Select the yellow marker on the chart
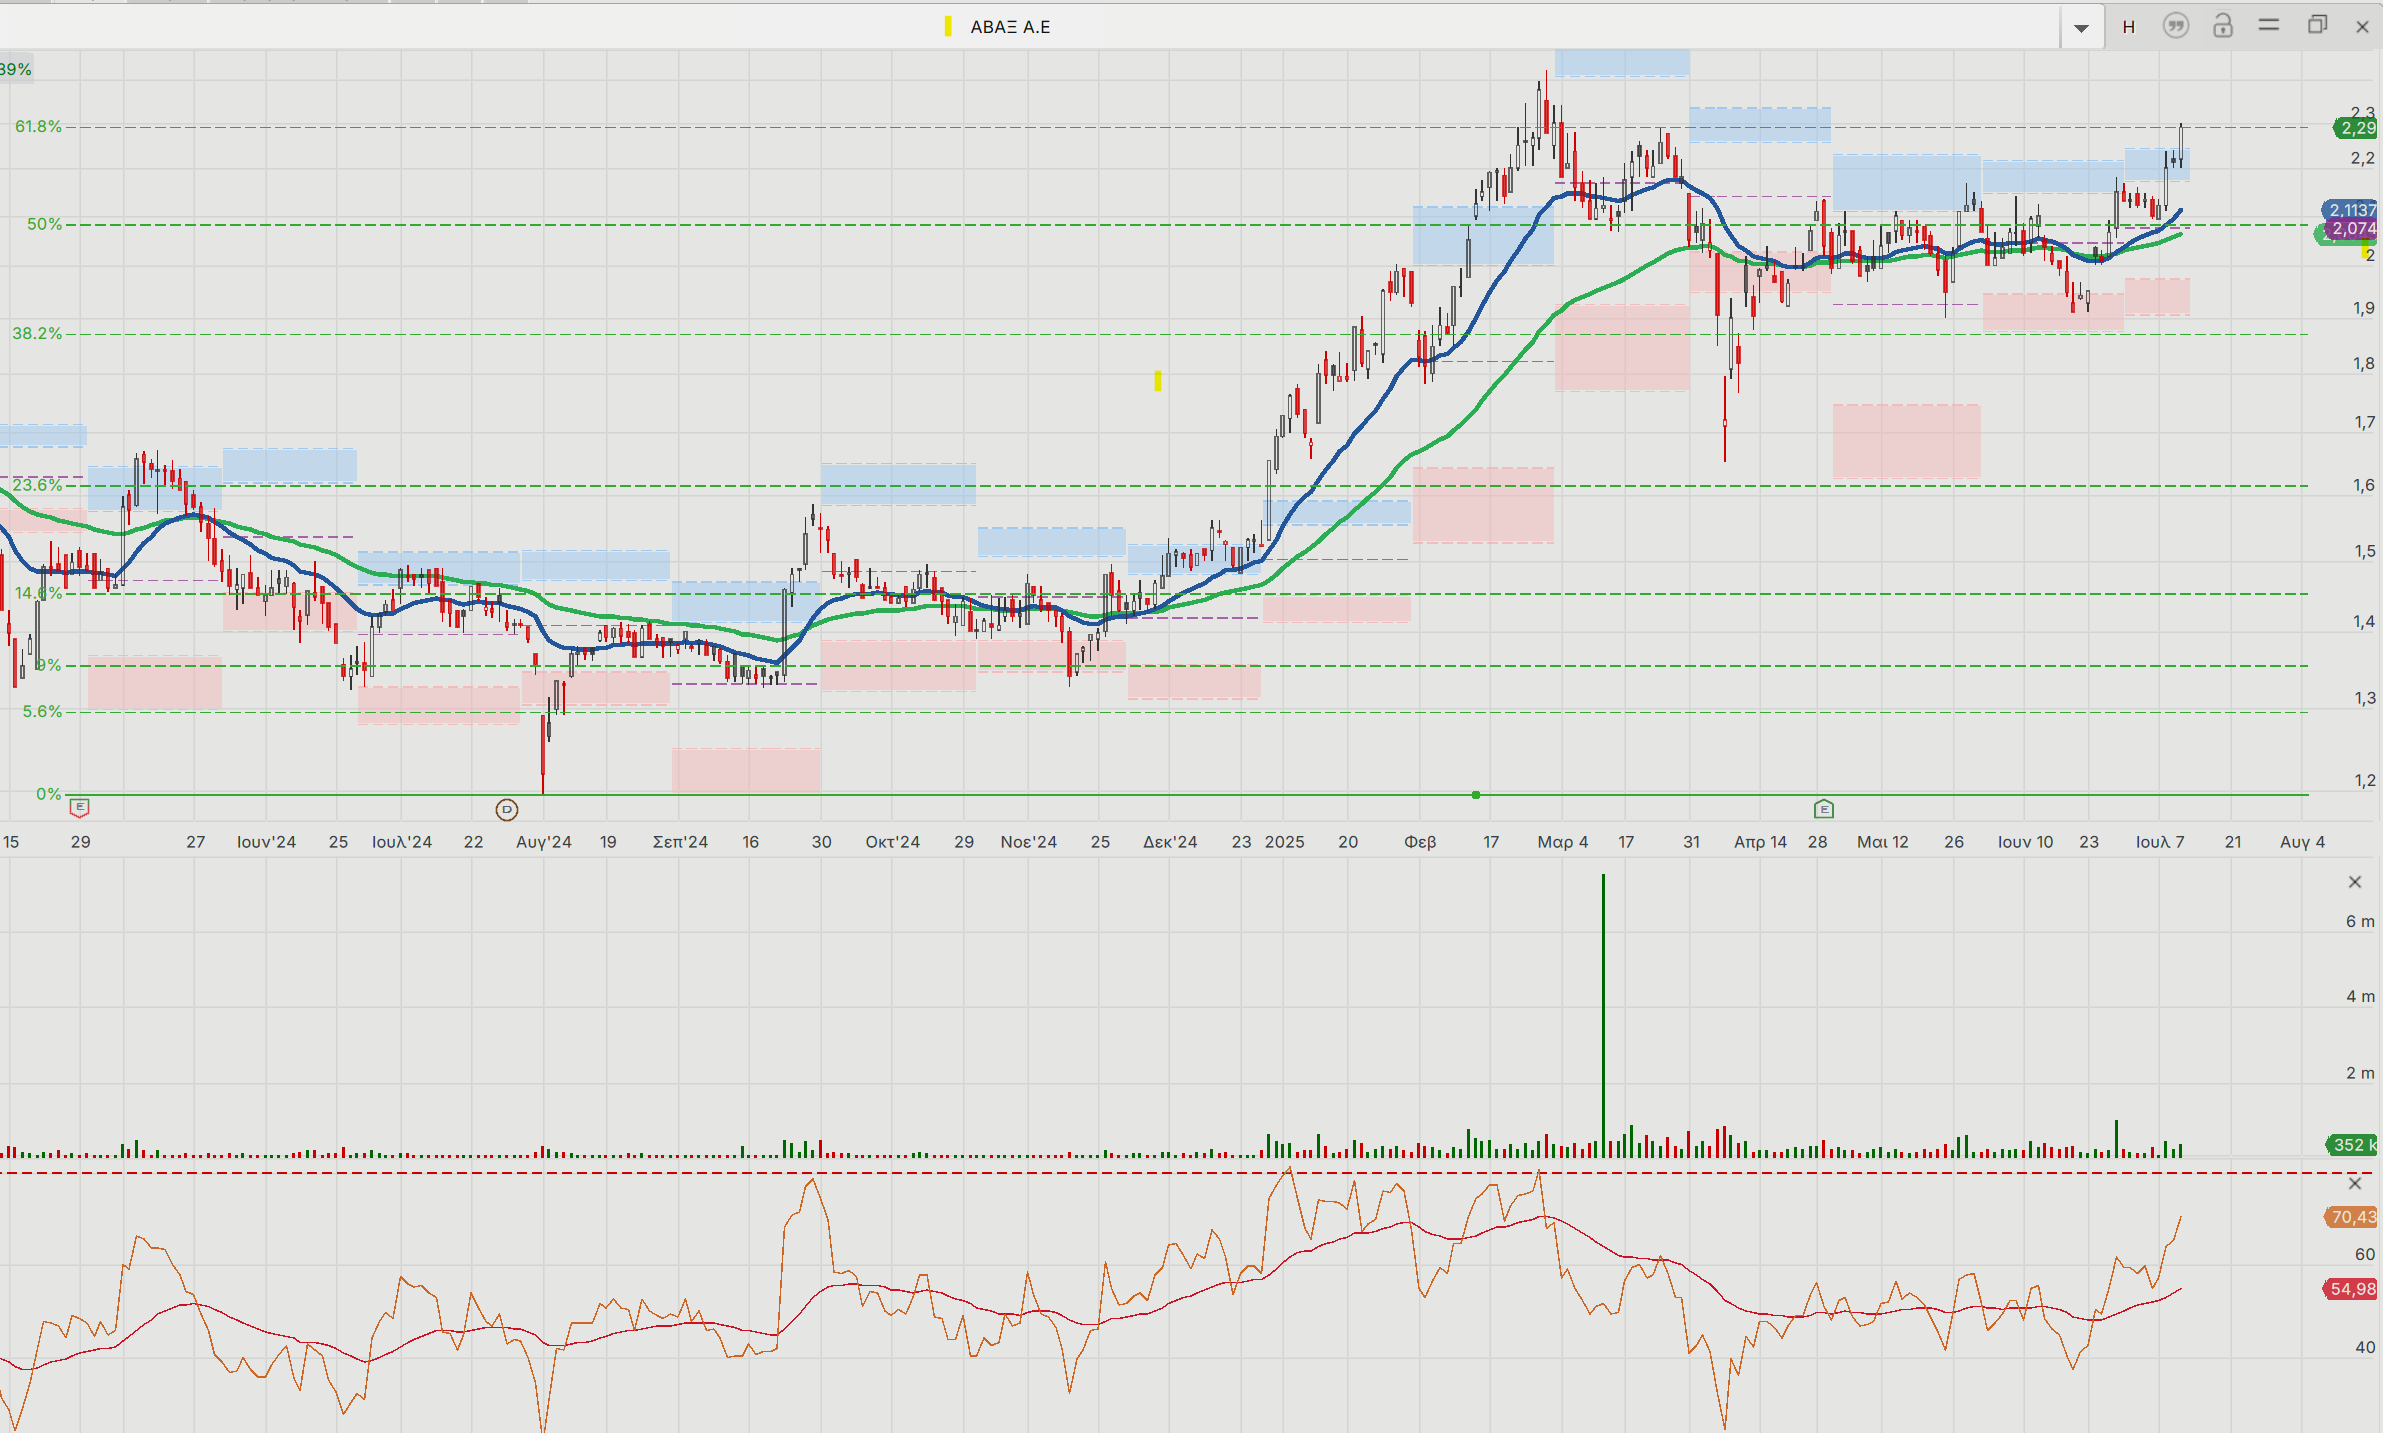 [x=1158, y=381]
